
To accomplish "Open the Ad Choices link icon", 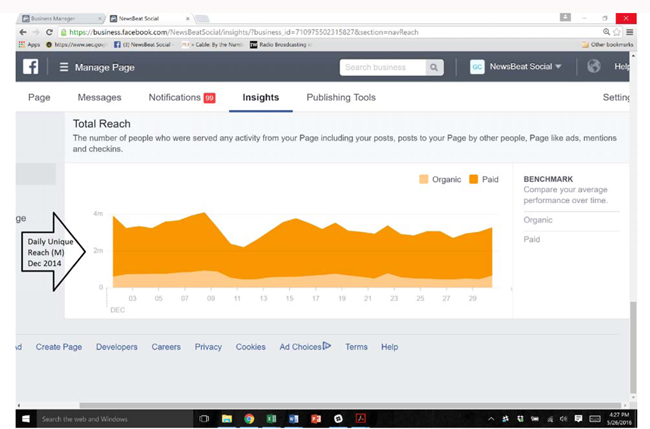I will tap(327, 346).
